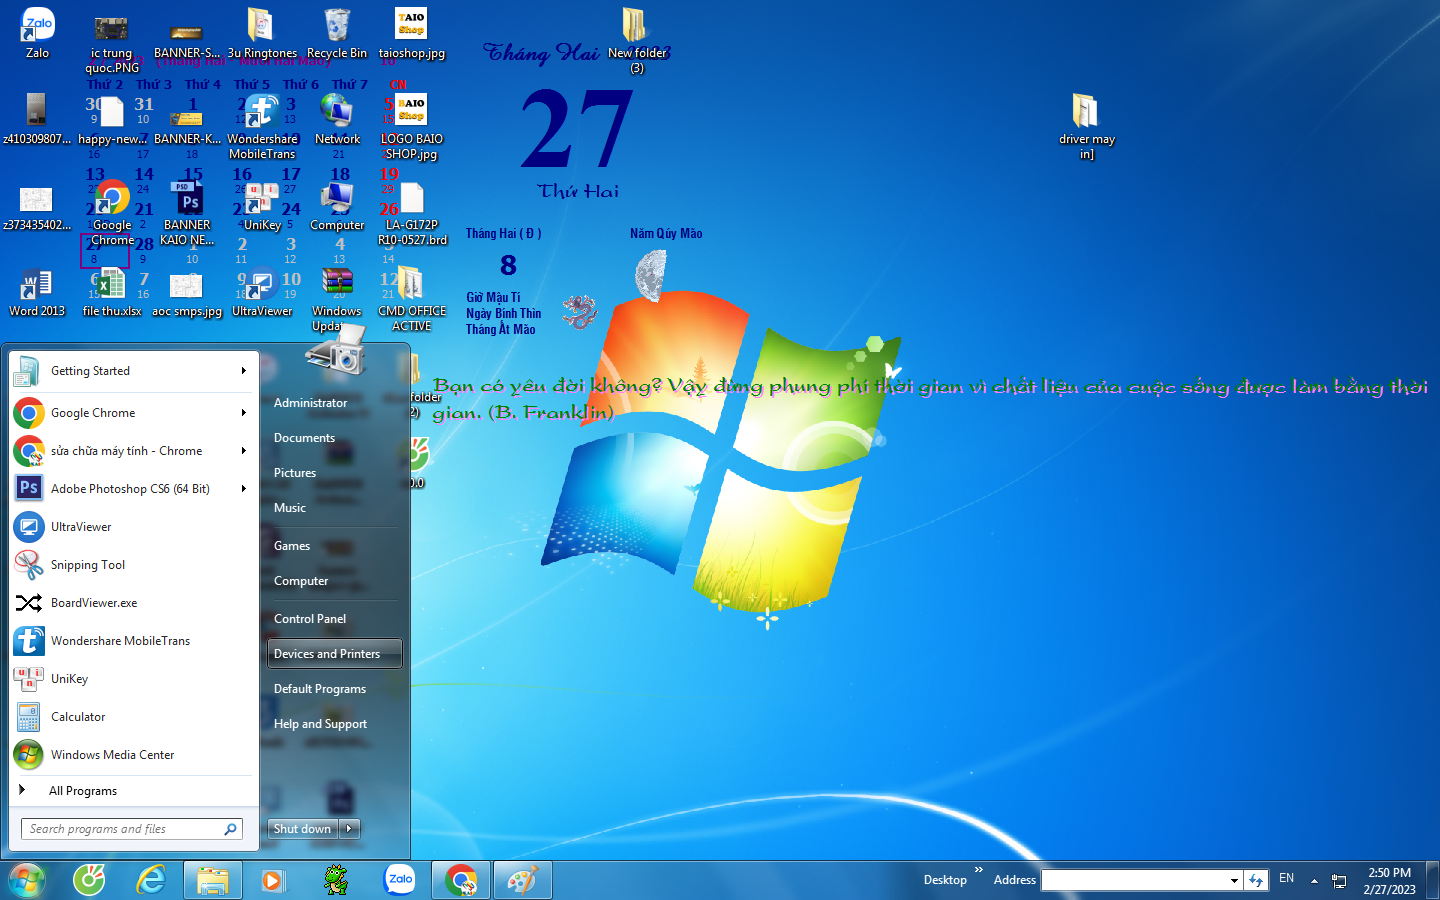The width and height of the screenshot is (1440, 900).
Task: Select the LA-G172P R10-0527.brd desktop file
Action: pos(411,212)
